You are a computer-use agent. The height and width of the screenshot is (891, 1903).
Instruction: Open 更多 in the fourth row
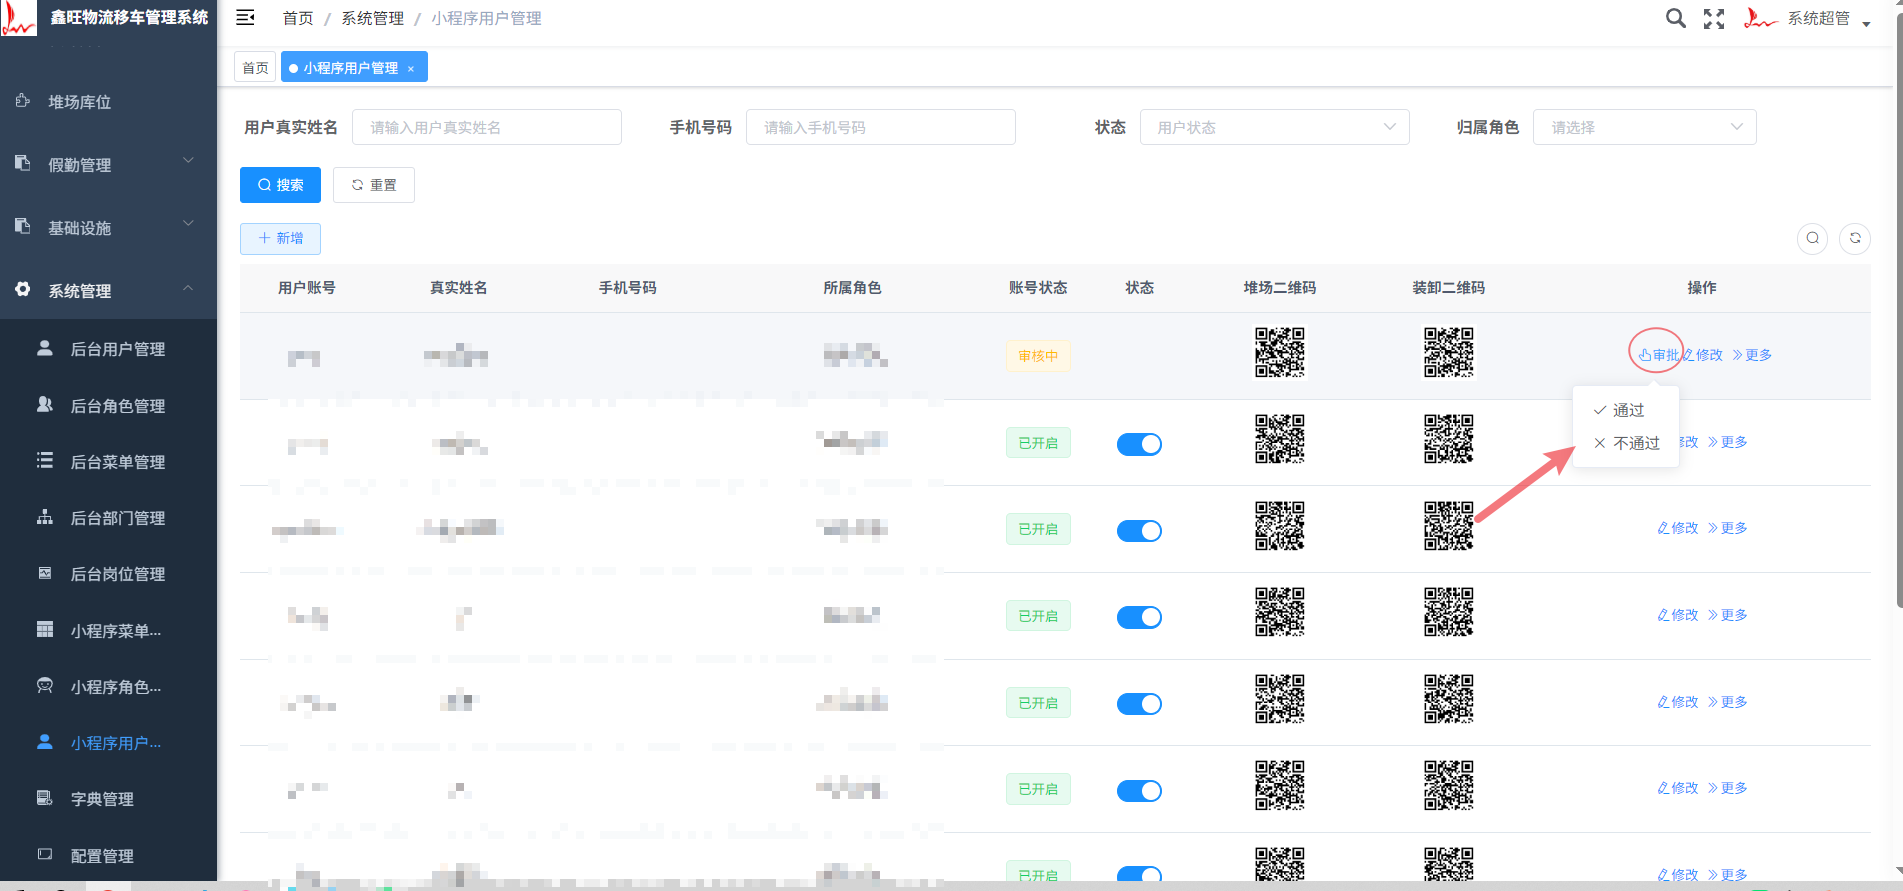pyautogui.click(x=1727, y=615)
